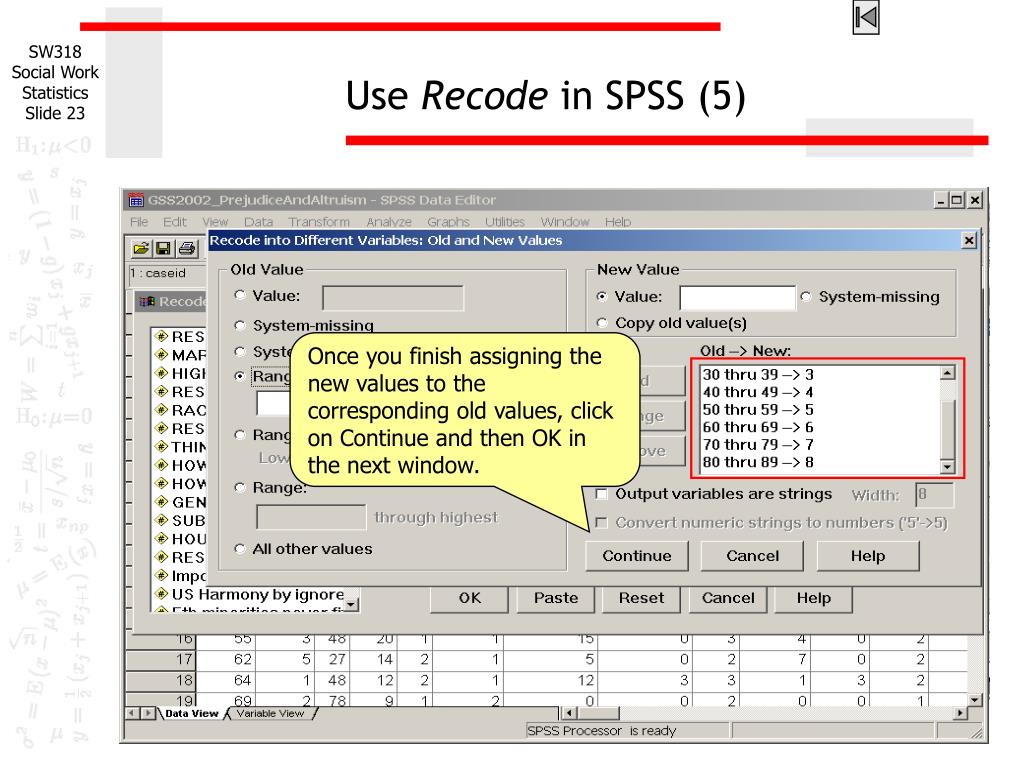Close the Old and New Values dialog
The height and width of the screenshot is (768, 1024).
pyautogui.click(x=968, y=240)
